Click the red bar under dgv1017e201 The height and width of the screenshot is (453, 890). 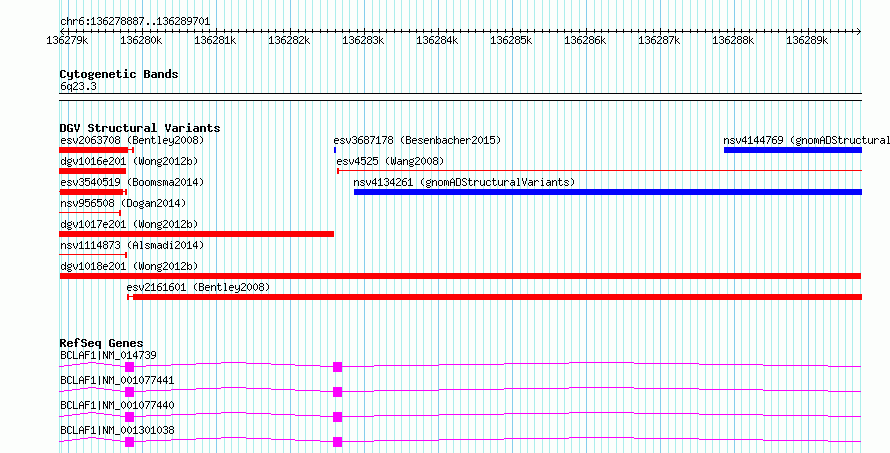tap(196, 234)
